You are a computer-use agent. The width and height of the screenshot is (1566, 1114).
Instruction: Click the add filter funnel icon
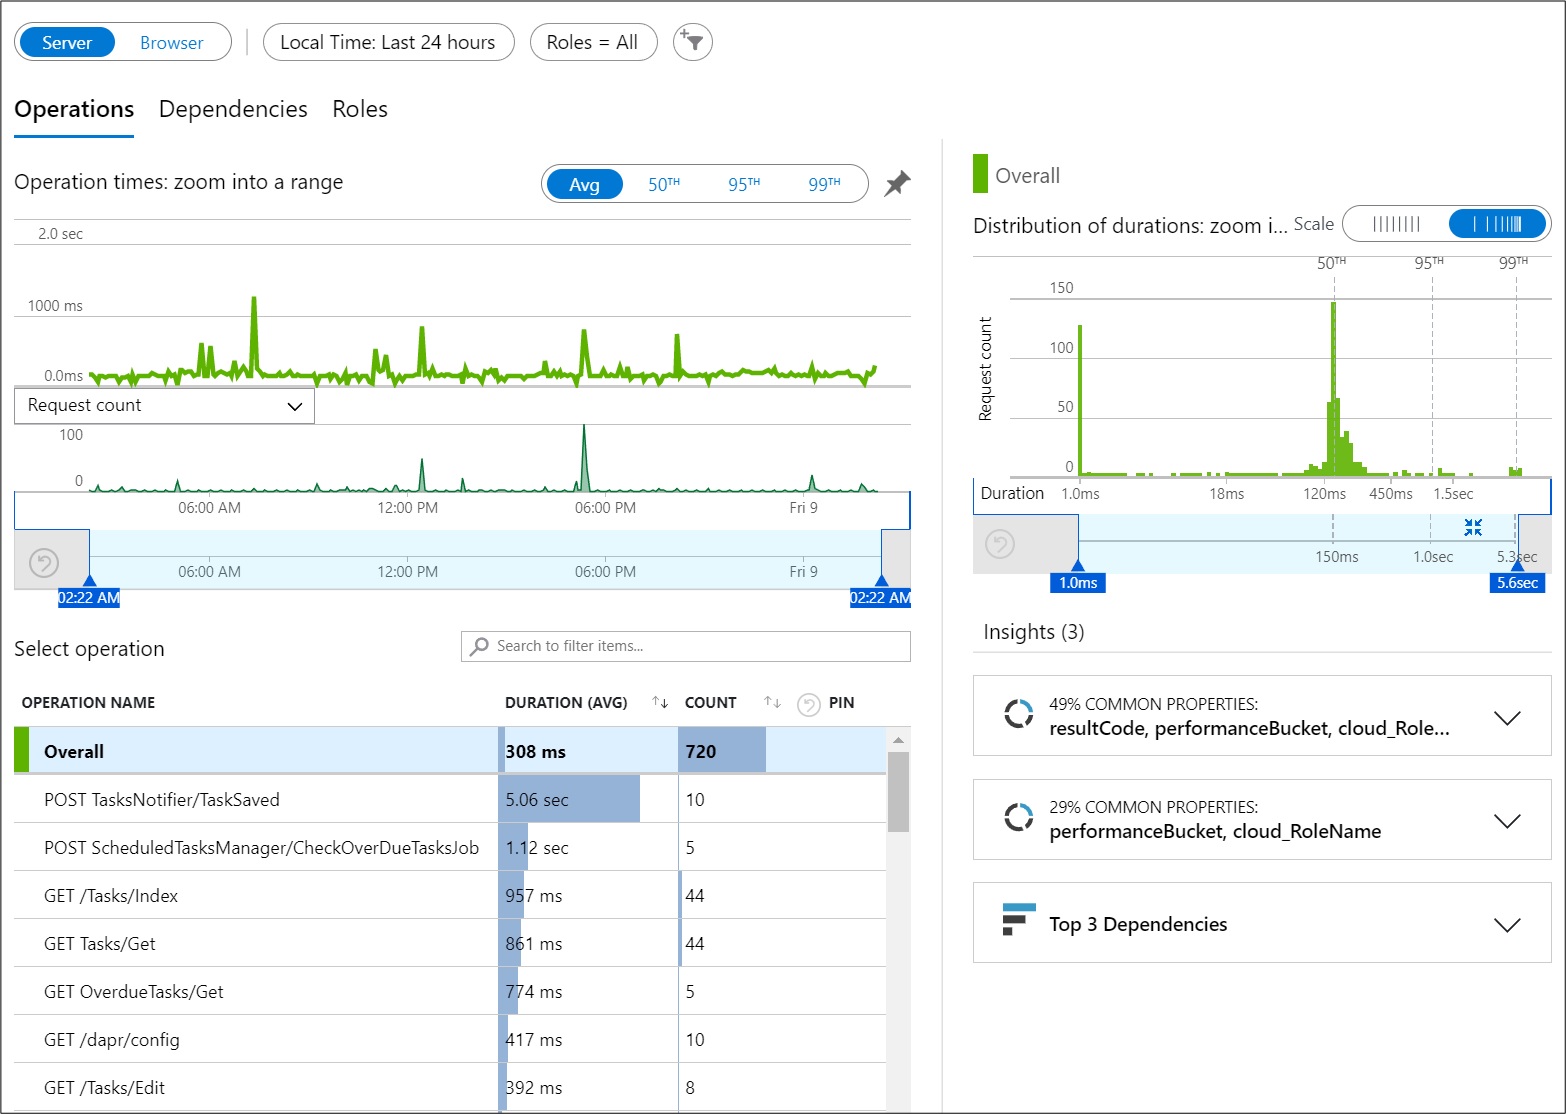[x=692, y=43]
